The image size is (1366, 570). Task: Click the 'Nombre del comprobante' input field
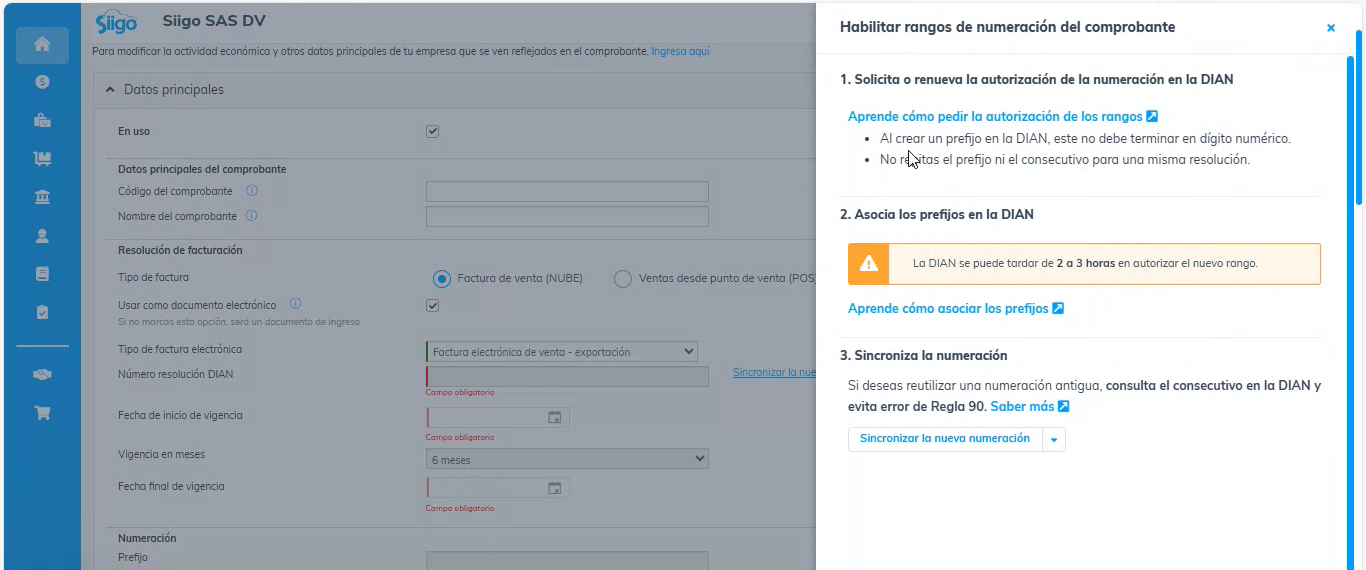(x=567, y=217)
